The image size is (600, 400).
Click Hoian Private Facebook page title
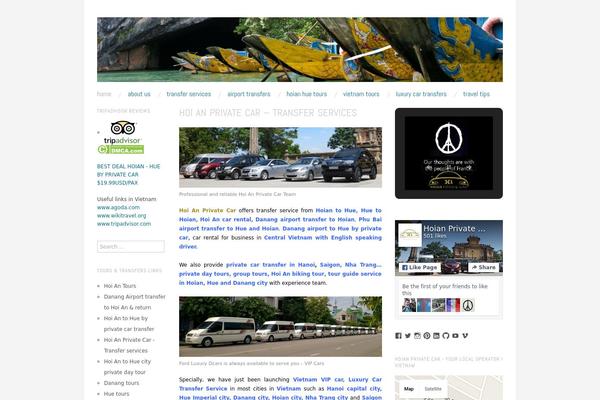click(x=454, y=229)
